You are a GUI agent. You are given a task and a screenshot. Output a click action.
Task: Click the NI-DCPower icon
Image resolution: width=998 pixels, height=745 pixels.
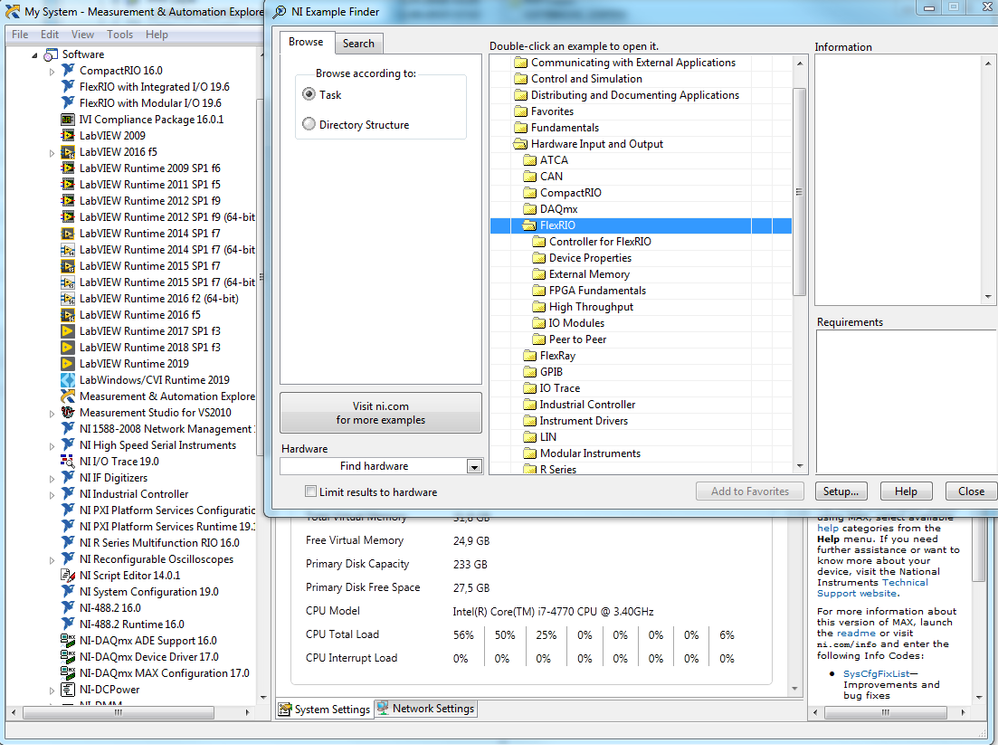pos(67,689)
